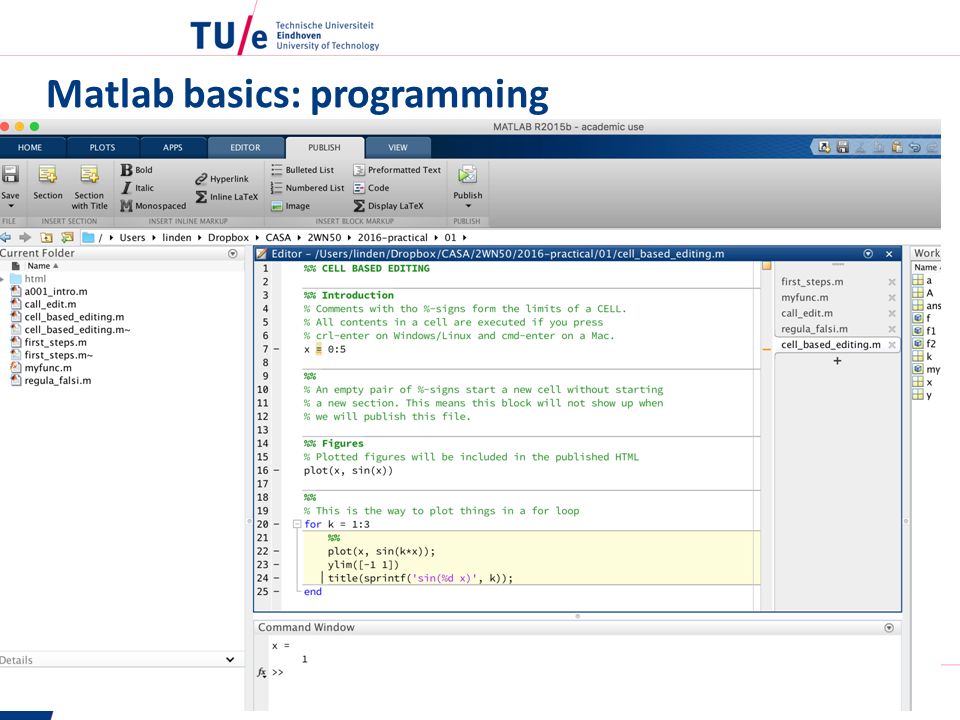Toggle breakpoint dash on line 16

pos(276,470)
